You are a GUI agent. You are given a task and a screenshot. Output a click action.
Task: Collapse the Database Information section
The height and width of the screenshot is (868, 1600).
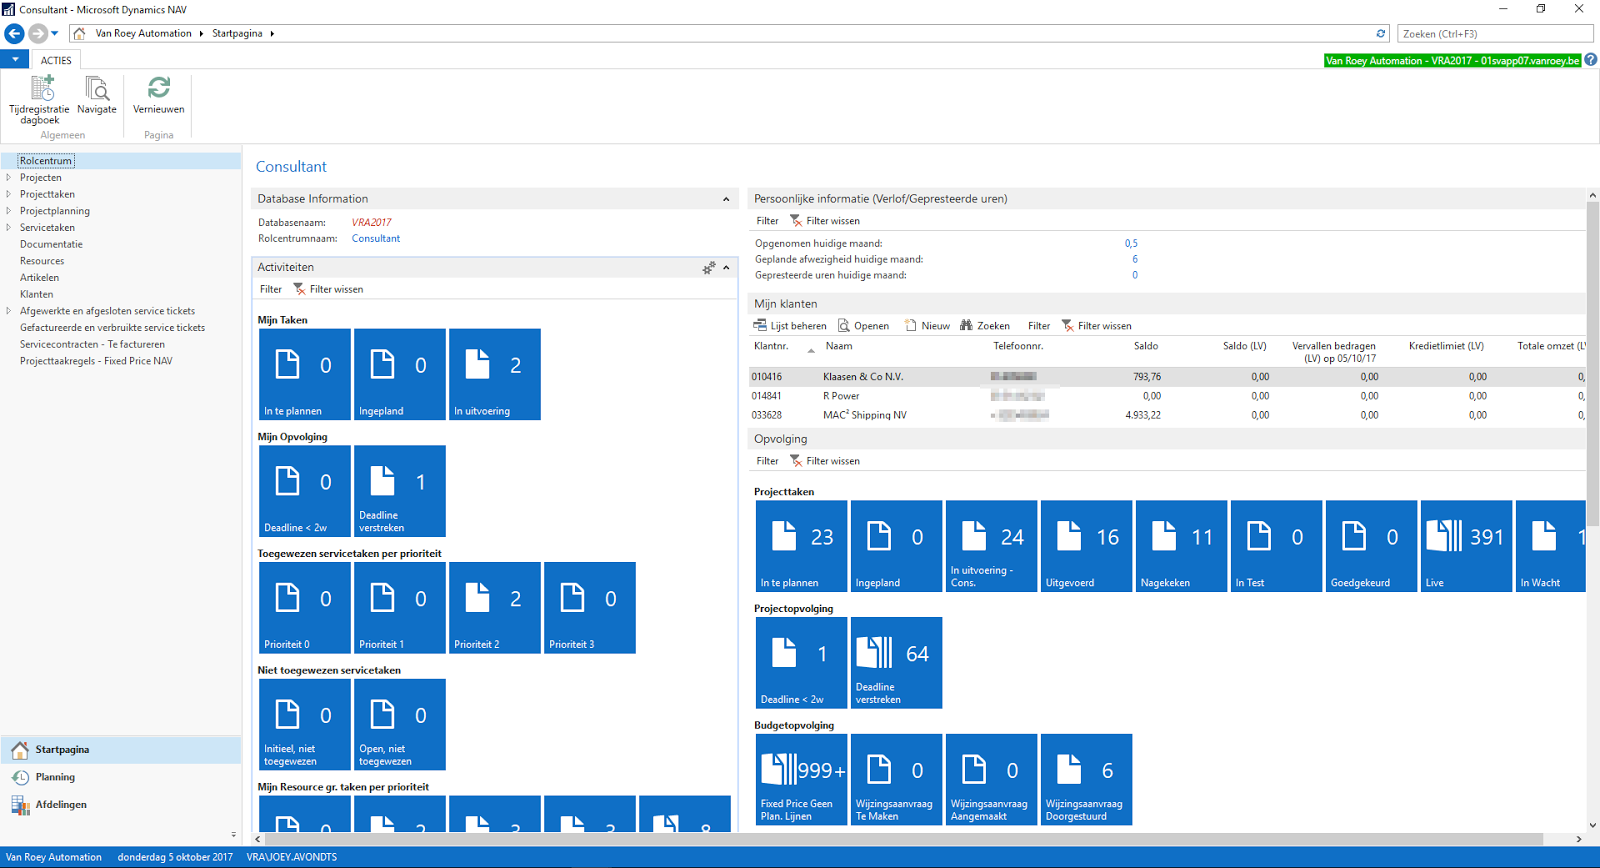726,199
